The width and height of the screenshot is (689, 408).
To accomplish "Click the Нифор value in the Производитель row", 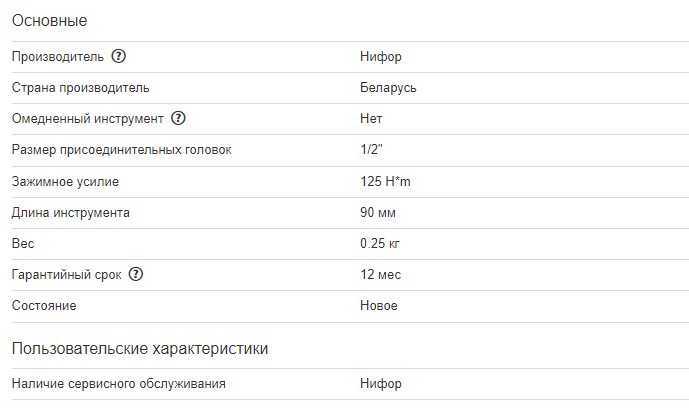I will (x=380, y=57).
